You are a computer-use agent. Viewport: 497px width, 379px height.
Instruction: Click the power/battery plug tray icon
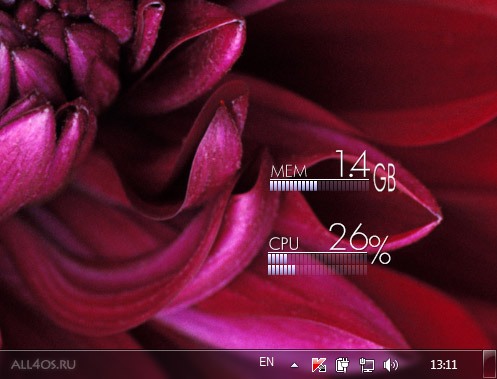coord(342,365)
